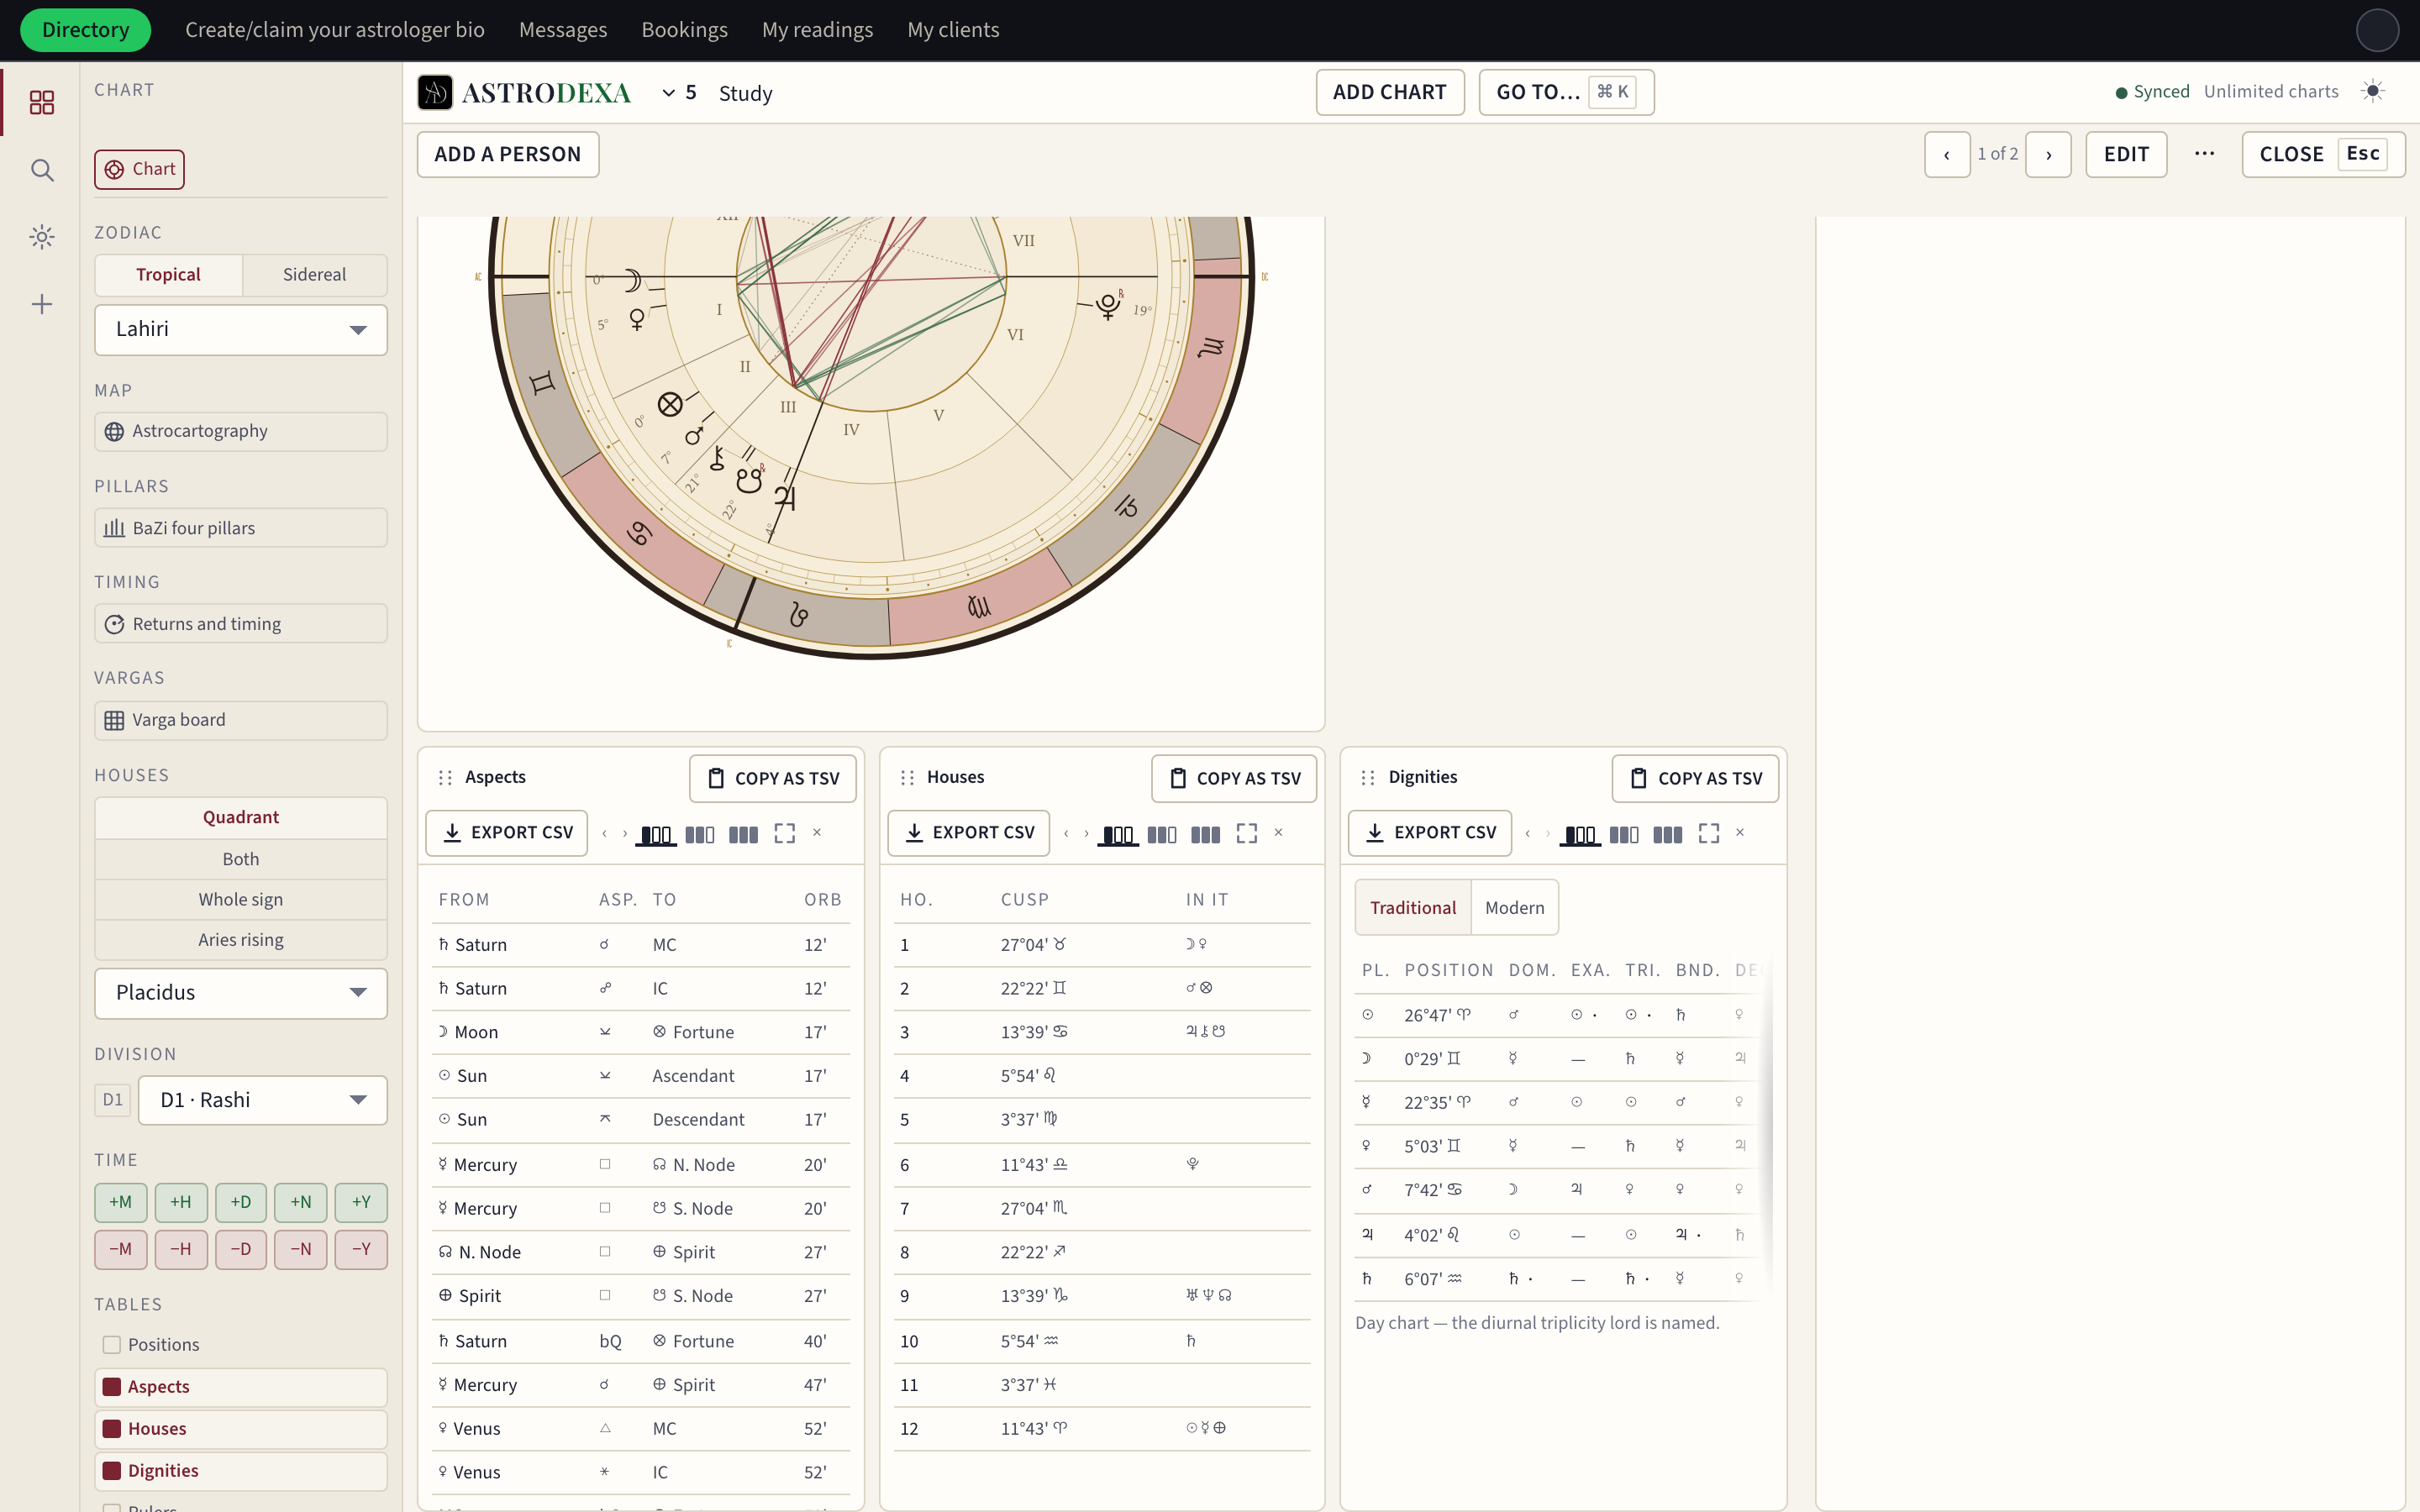The width and height of the screenshot is (2420, 1512).
Task: Copy Houses table as TSV
Action: click(x=1233, y=778)
